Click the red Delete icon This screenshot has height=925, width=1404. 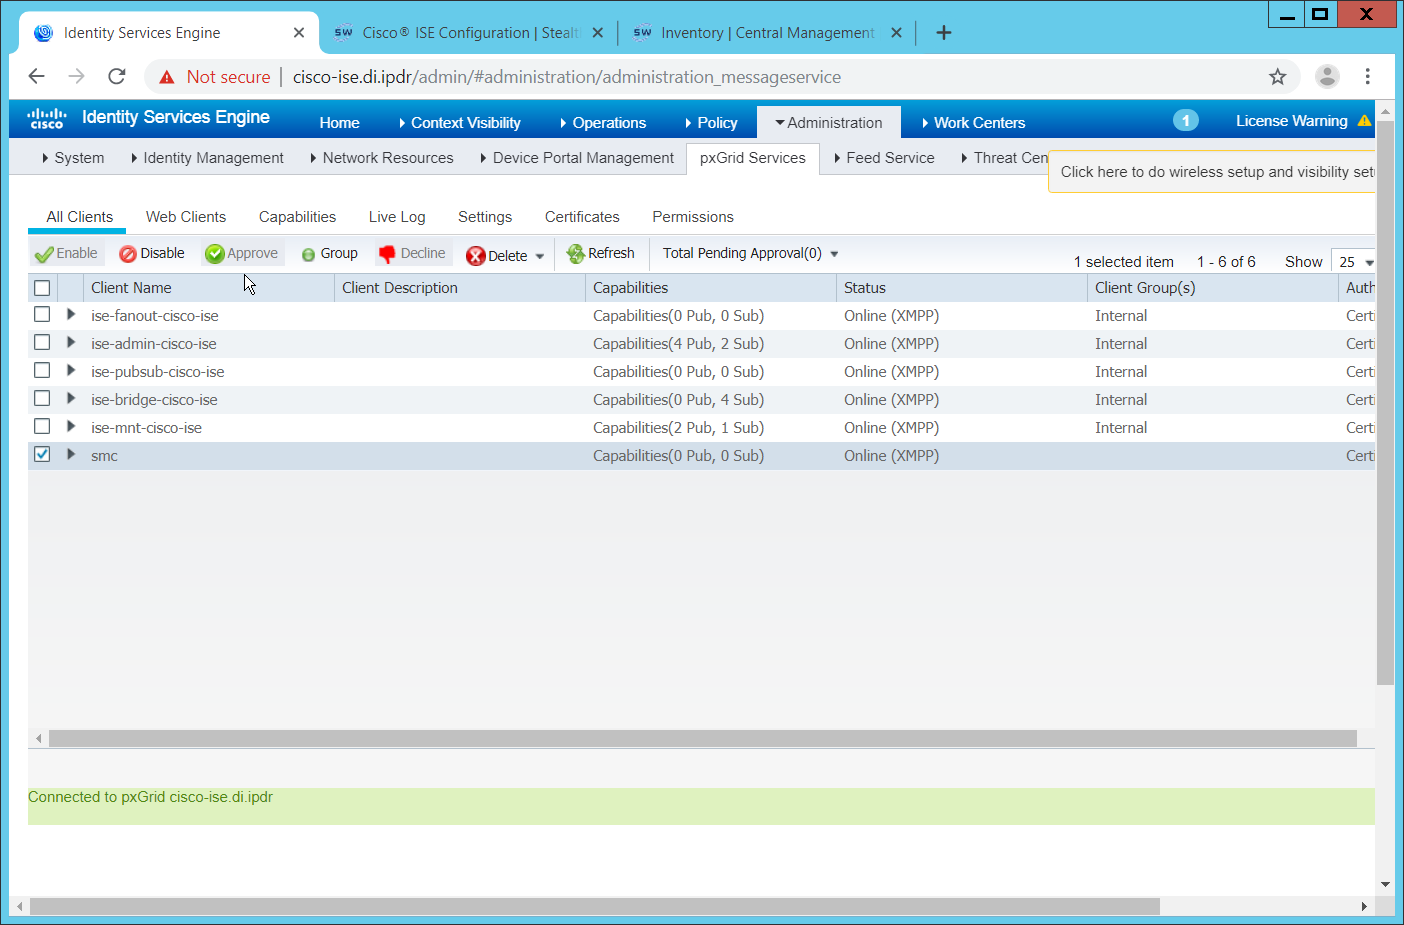(x=476, y=256)
